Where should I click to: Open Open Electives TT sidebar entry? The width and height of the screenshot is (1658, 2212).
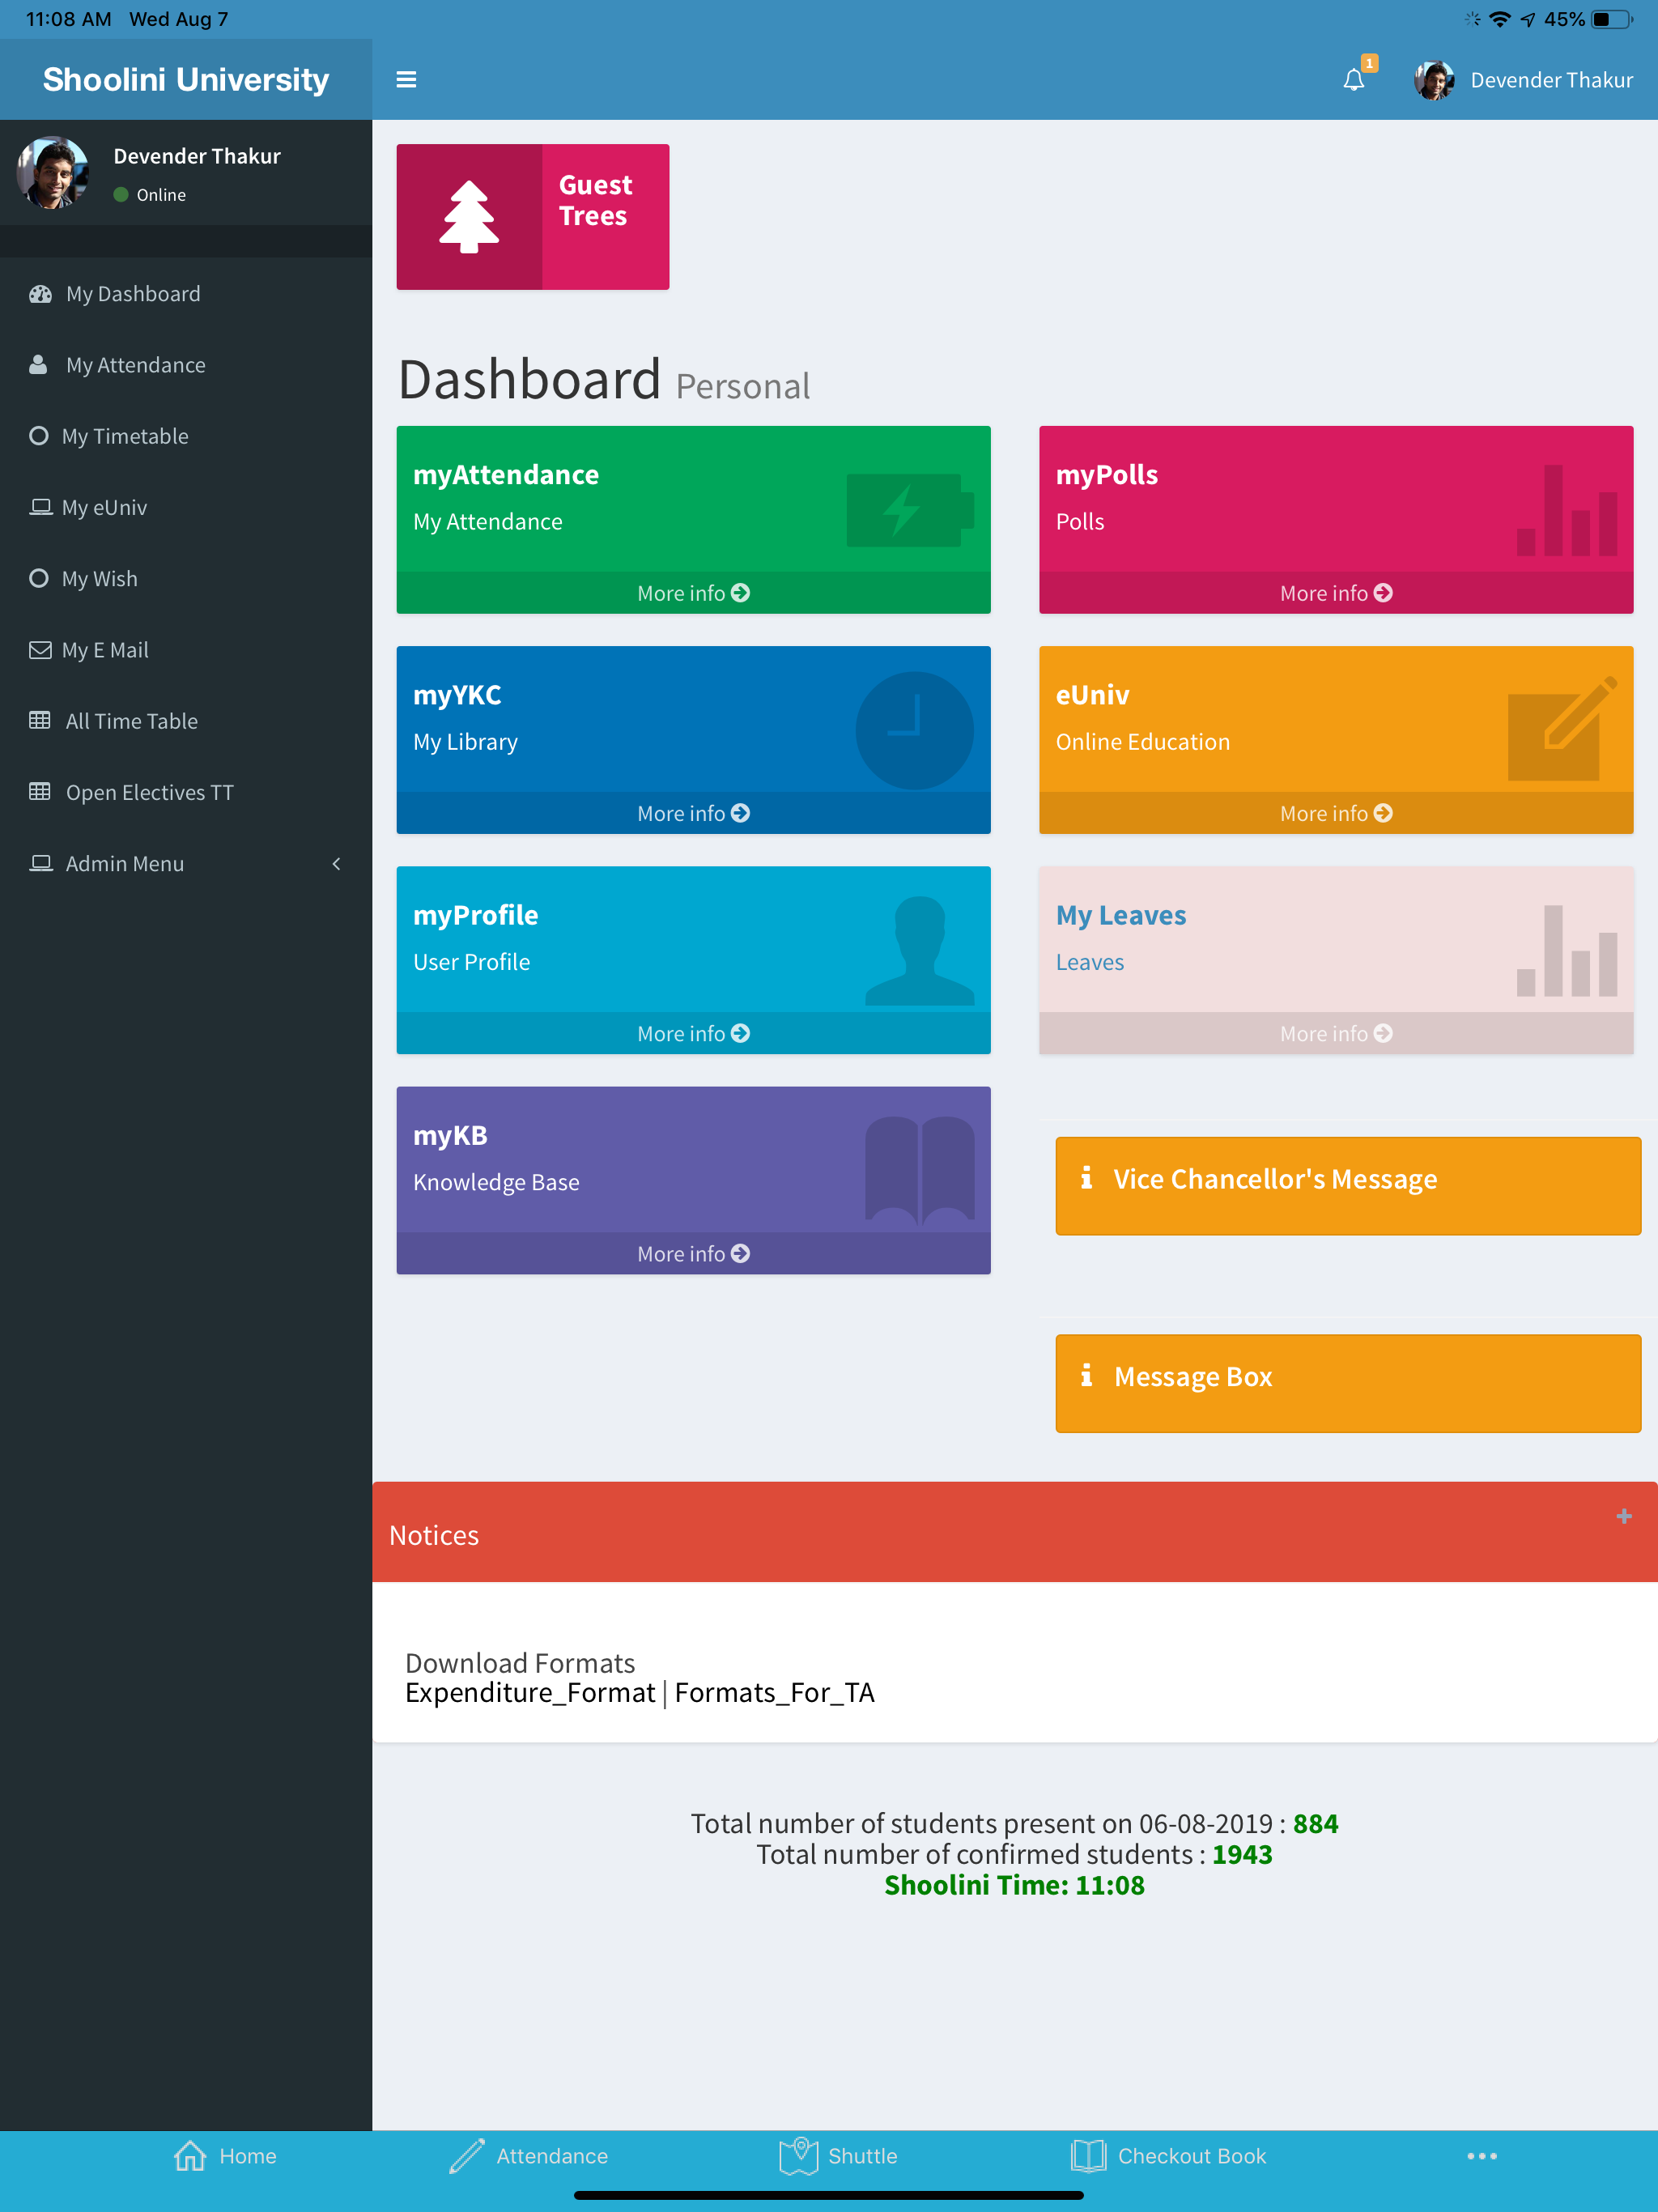point(186,792)
